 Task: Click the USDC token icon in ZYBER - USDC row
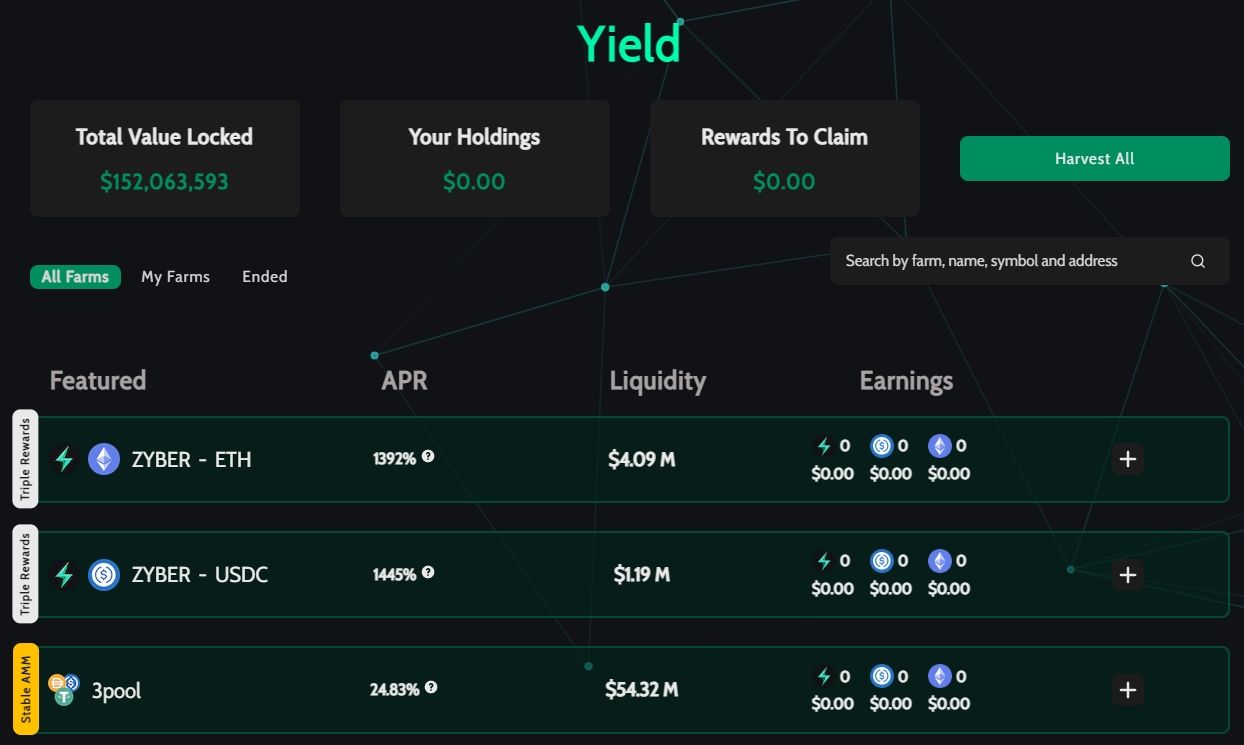104,574
